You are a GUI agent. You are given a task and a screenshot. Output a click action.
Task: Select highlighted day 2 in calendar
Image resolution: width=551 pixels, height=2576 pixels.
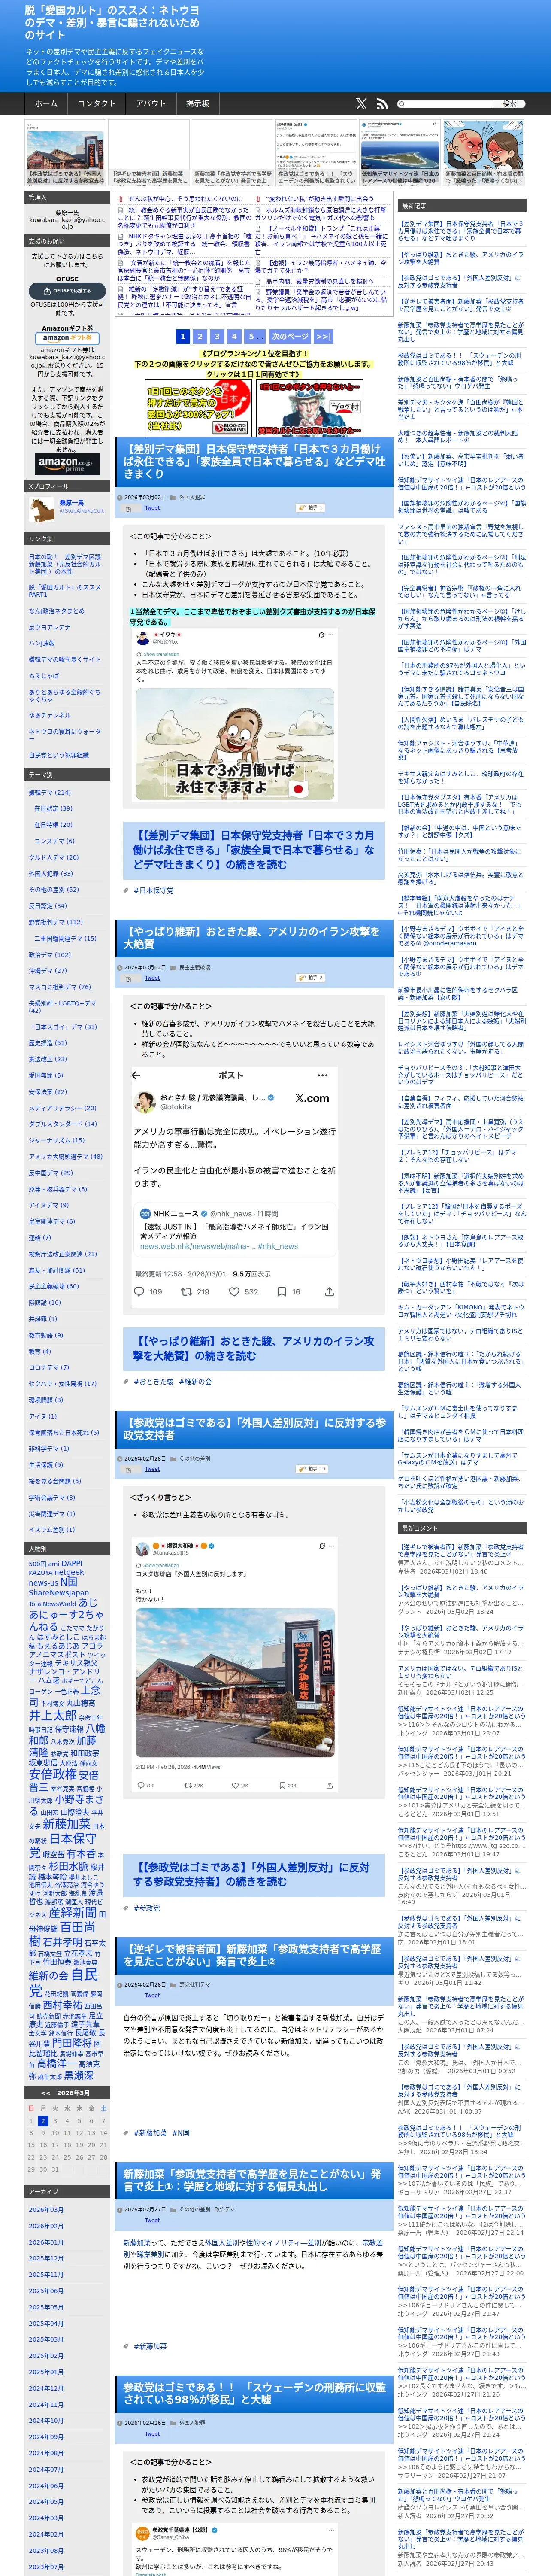(x=43, y=2120)
